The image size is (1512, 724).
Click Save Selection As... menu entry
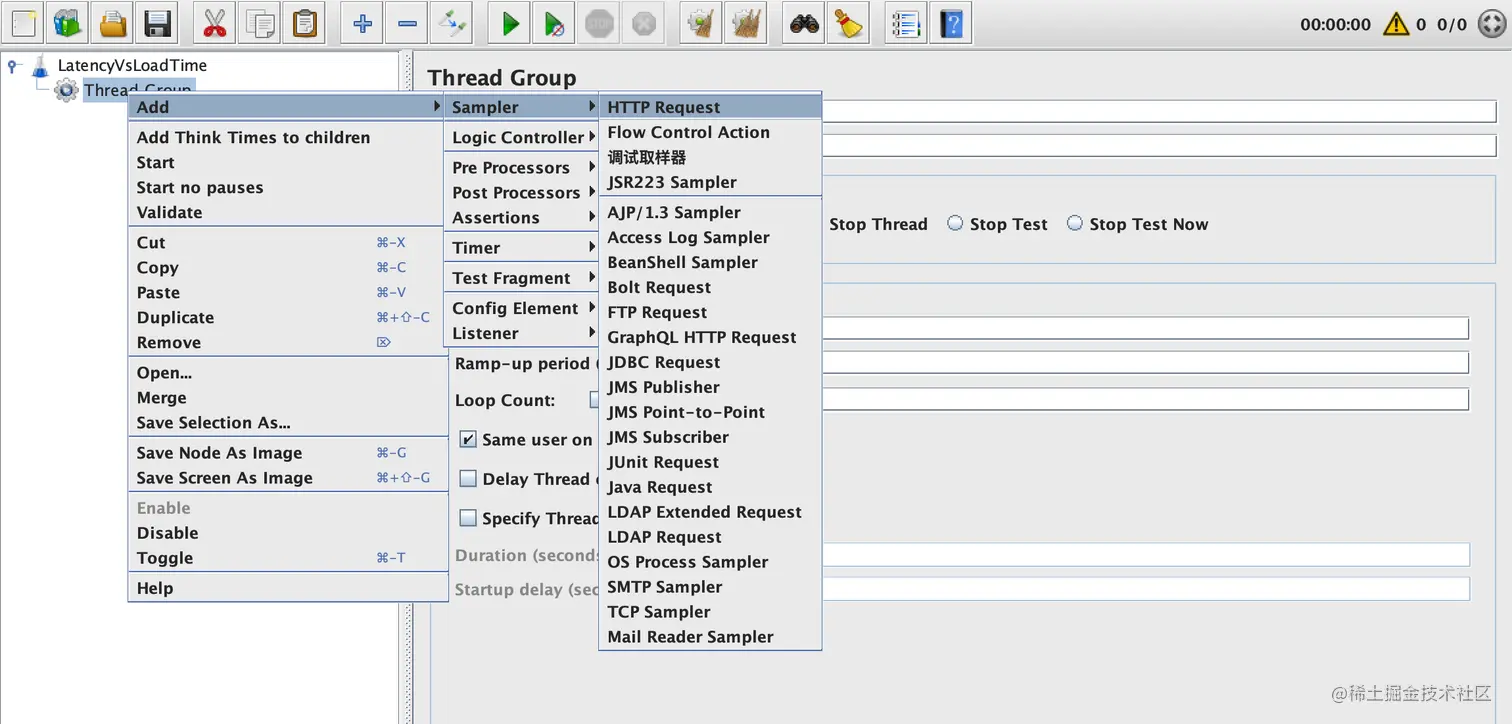click(287, 422)
